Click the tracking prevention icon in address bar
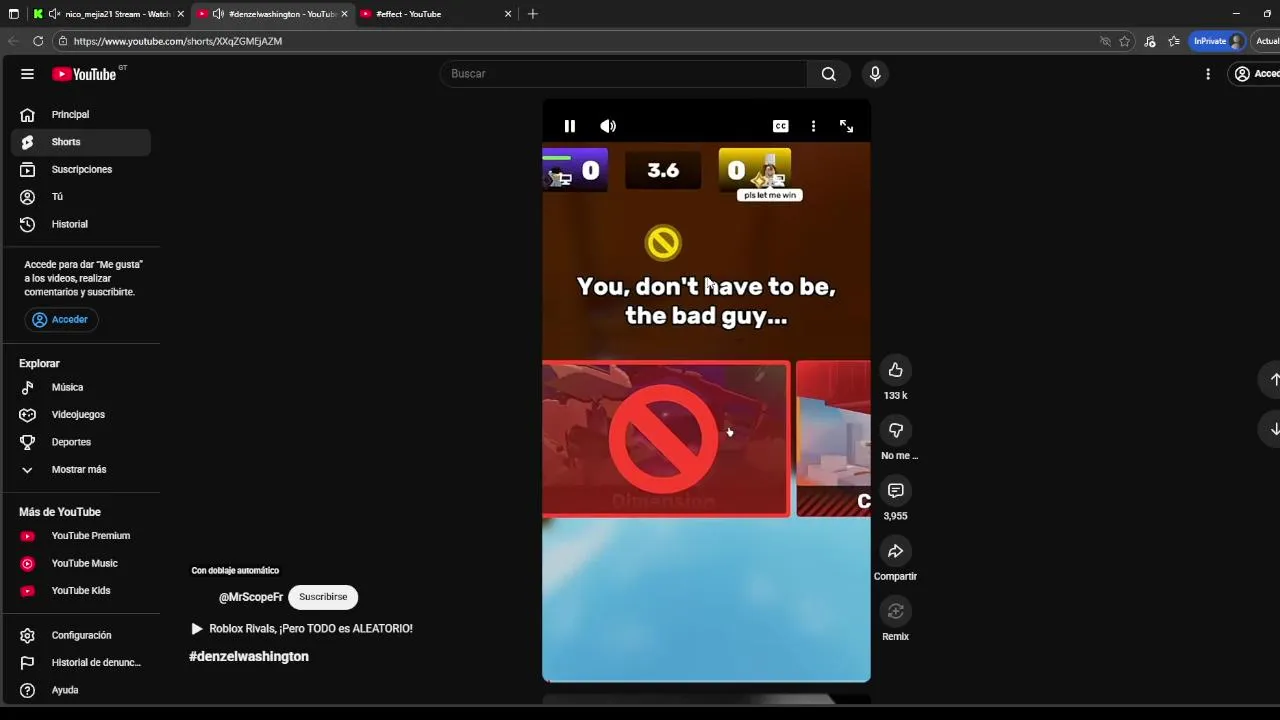The height and width of the screenshot is (720, 1280). (1105, 41)
